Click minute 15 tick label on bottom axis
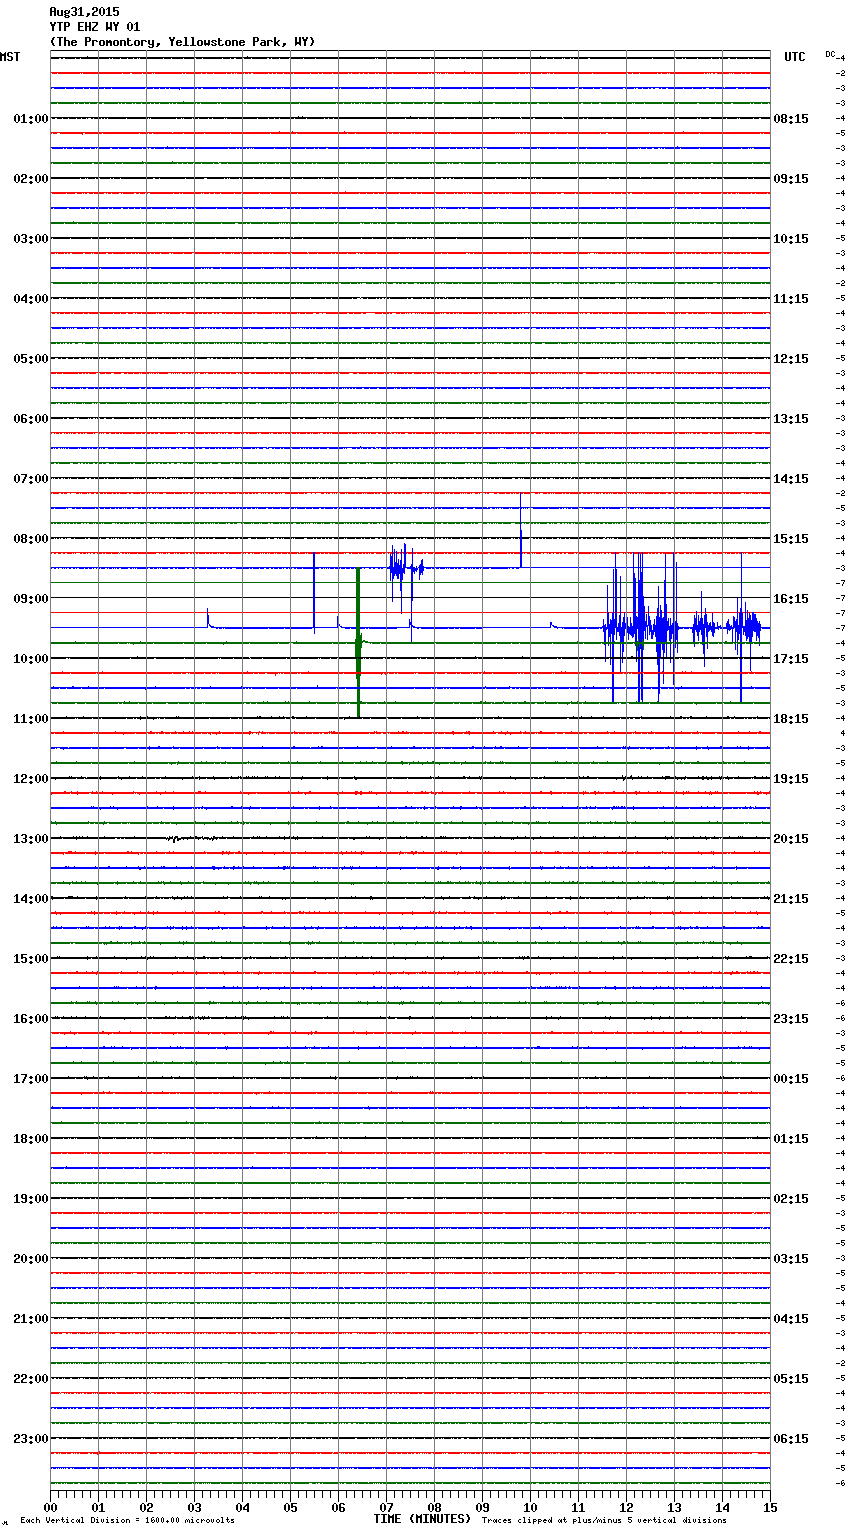Screen dimensions: 850x1534 pyautogui.click(x=770, y=1507)
